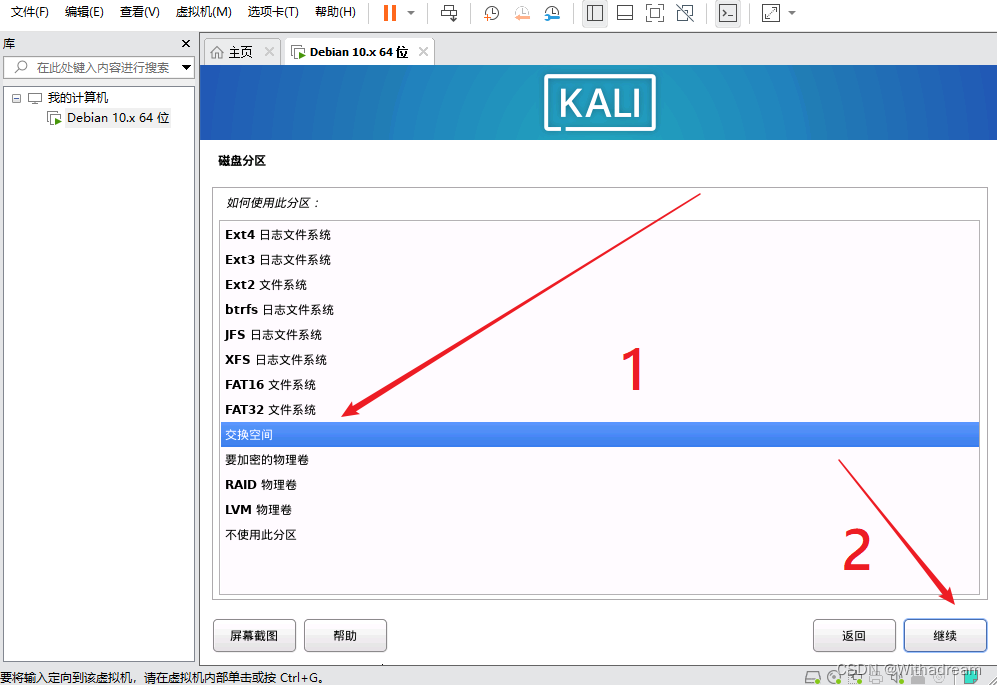This screenshot has width=997, height=685.
Task: Open the library search dropdown arrow
Action: (186, 67)
